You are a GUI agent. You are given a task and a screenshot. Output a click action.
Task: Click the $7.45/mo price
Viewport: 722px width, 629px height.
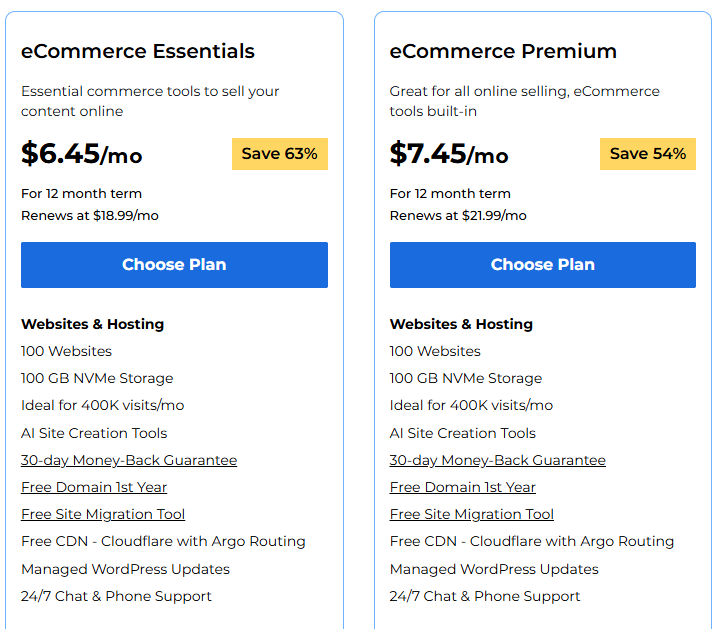pyautogui.click(x=449, y=154)
